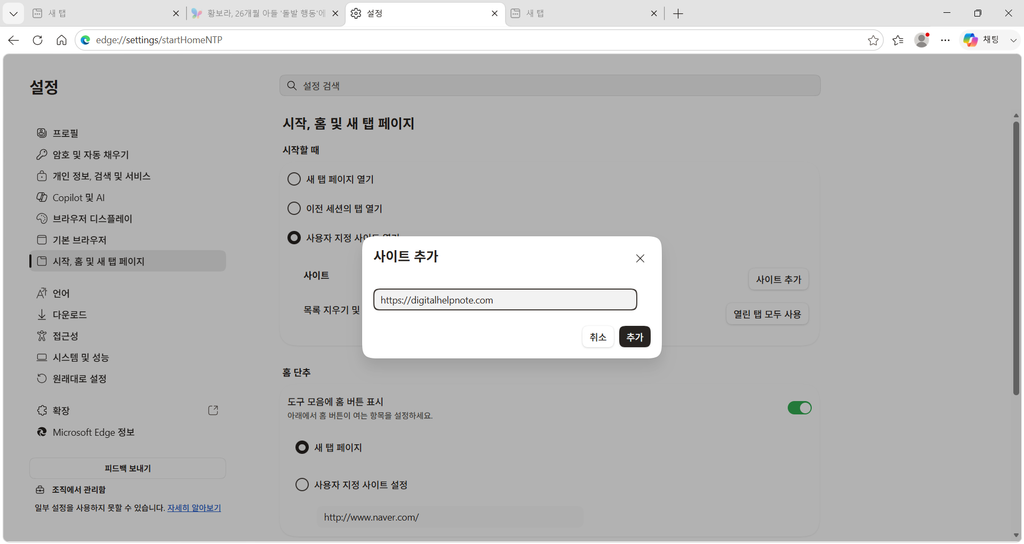Confirm with the 추가 button in dialog

[635, 337]
